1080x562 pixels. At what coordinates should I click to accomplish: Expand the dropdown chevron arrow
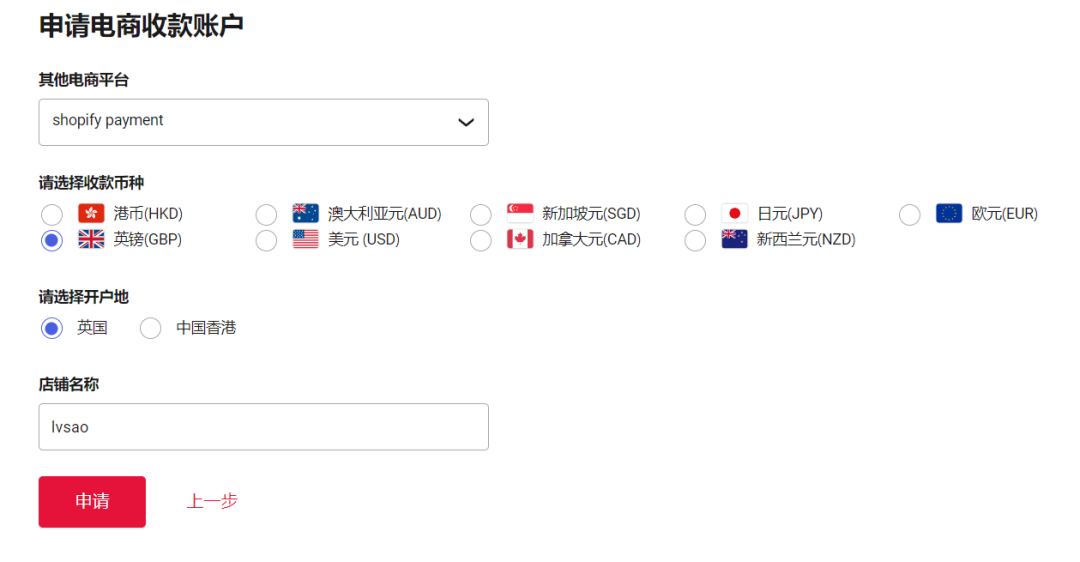pyautogui.click(x=466, y=122)
